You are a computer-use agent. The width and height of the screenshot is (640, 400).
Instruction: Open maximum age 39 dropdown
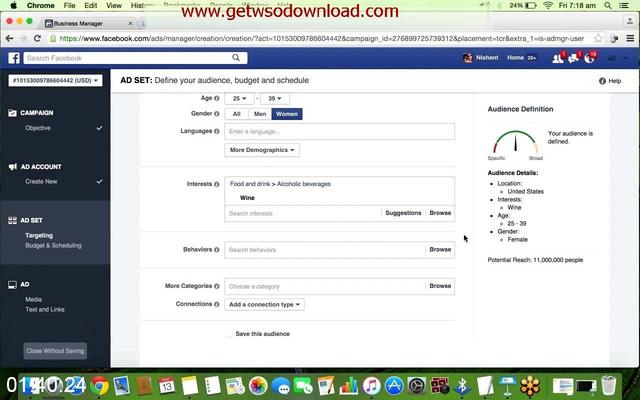pos(275,98)
